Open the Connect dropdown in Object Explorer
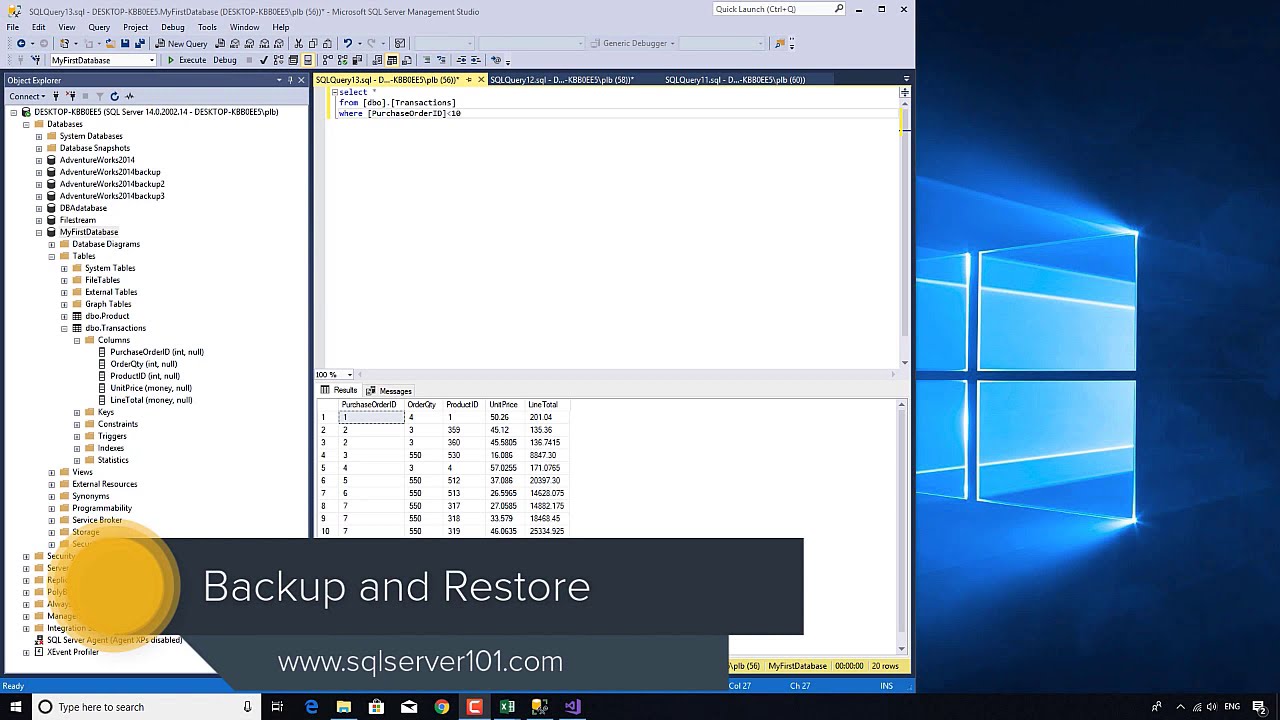1280x720 pixels. click(x=27, y=96)
